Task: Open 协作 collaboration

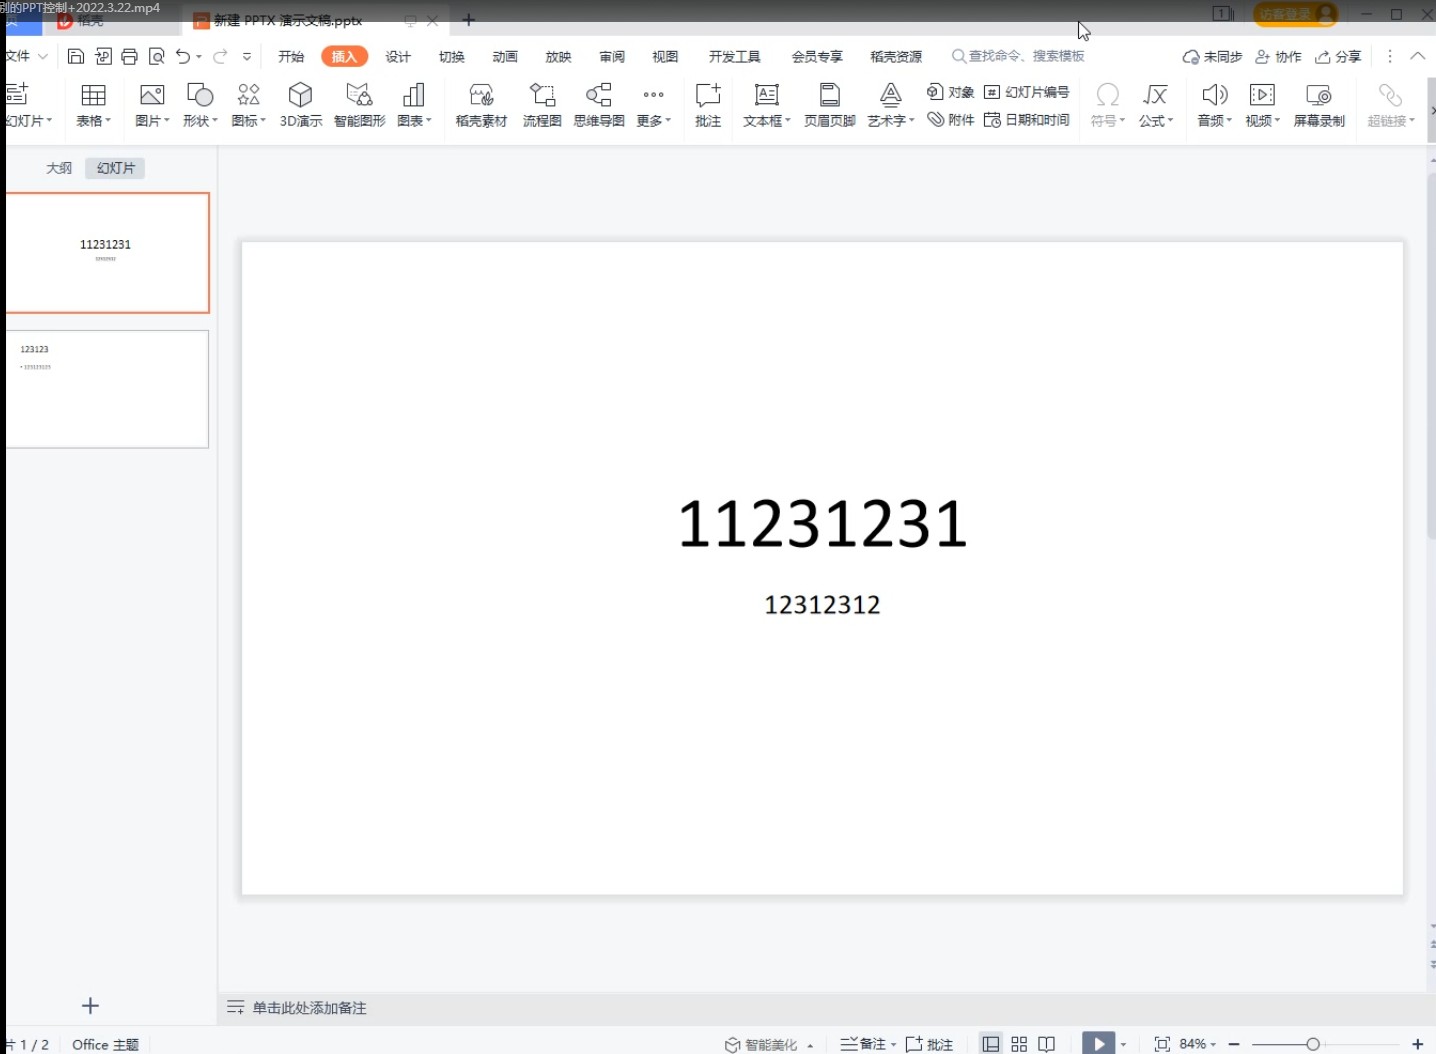Action: click(x=1278, y=56)
